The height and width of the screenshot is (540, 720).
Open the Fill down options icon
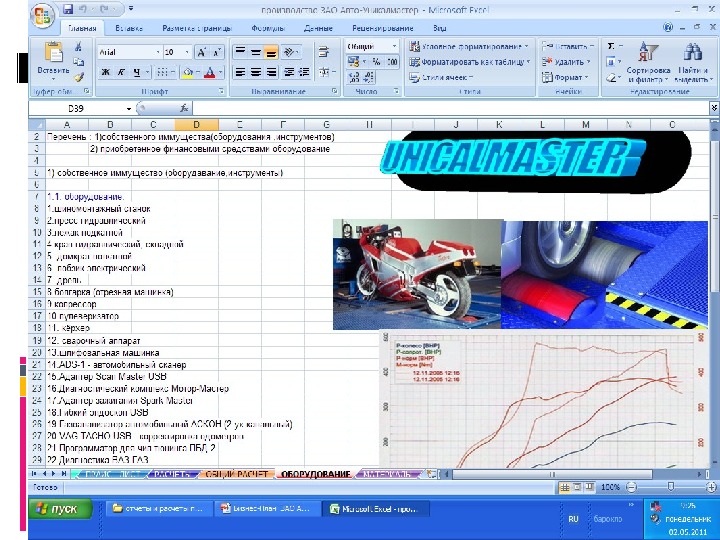pos(611,62)
